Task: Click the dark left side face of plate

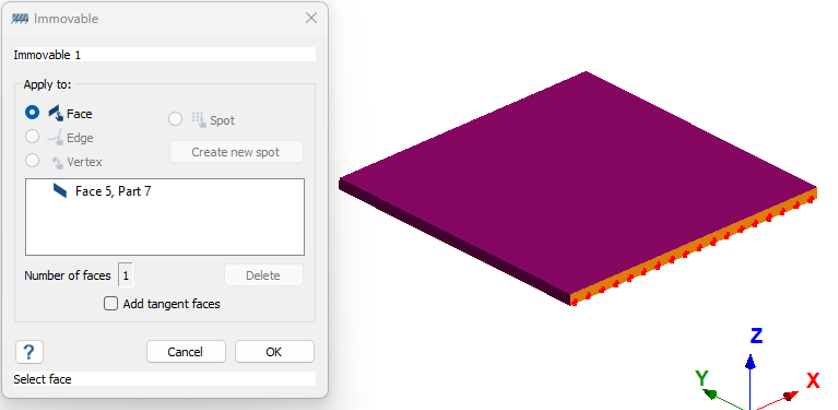Action: [x=454, y=241]
